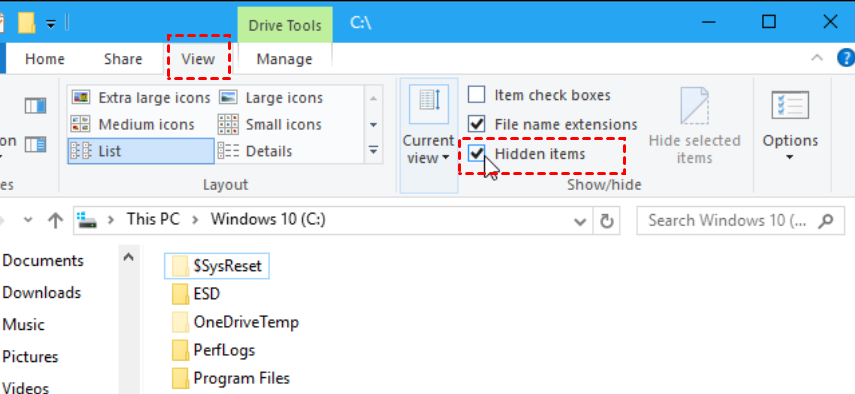Open the $SysReset folder
Viewport: 855px width, 394px height.
(x=216, y=266)
